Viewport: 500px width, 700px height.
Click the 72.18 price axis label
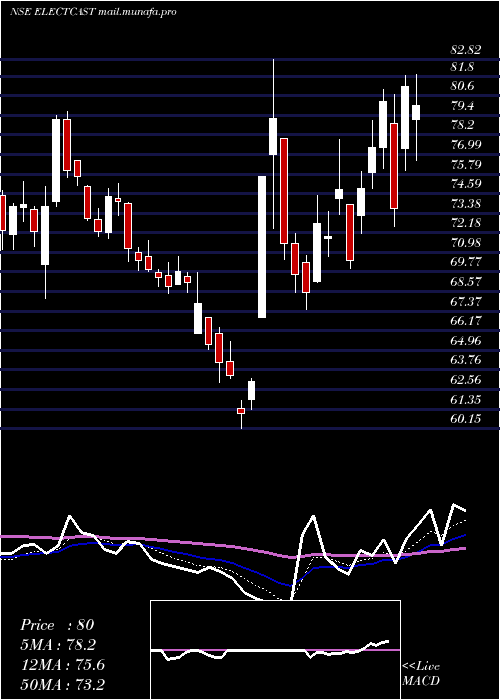pyautogui.click(x=466, y=223)
